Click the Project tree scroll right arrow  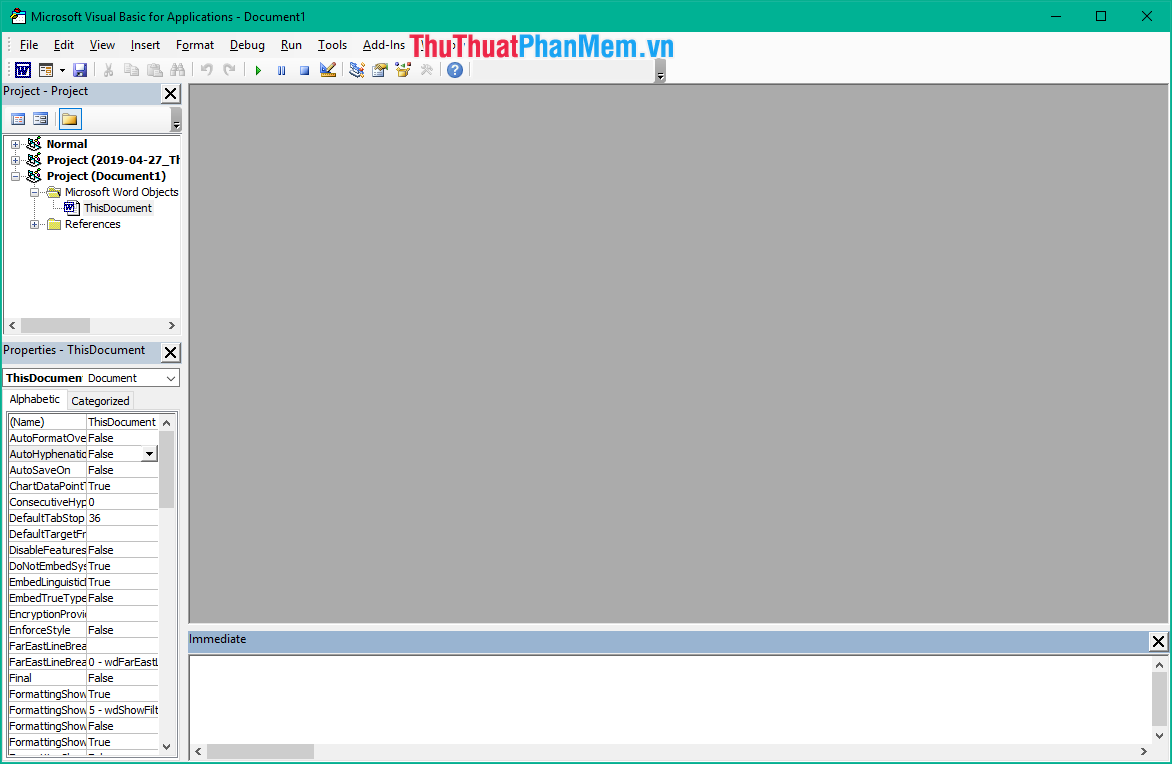(x=171, y=326)
